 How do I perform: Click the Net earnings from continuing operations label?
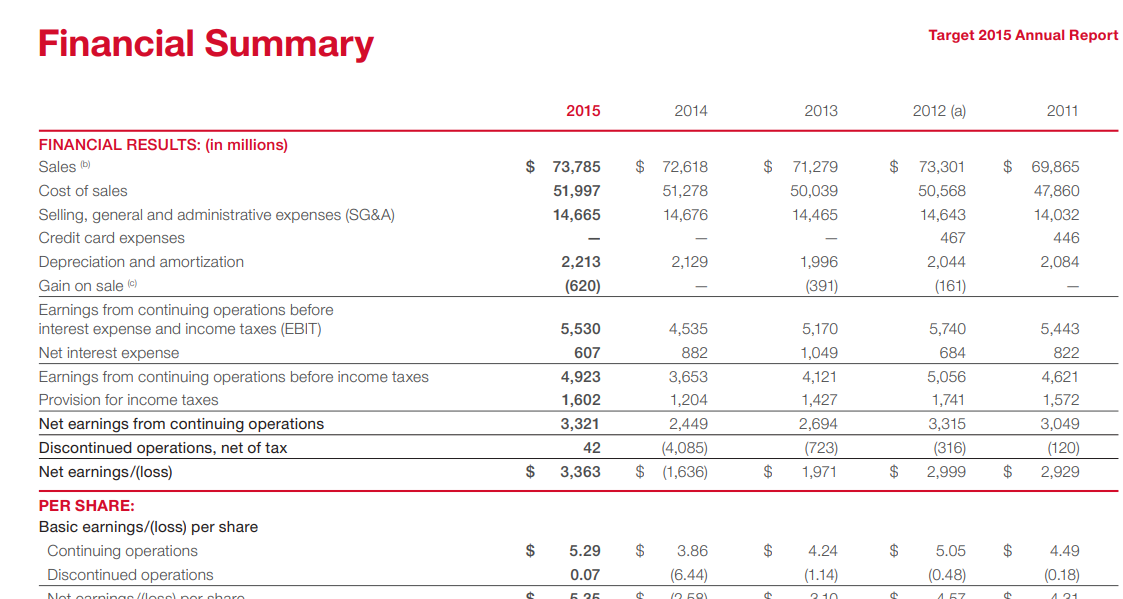pyautogui.click(x=181, y=423)
